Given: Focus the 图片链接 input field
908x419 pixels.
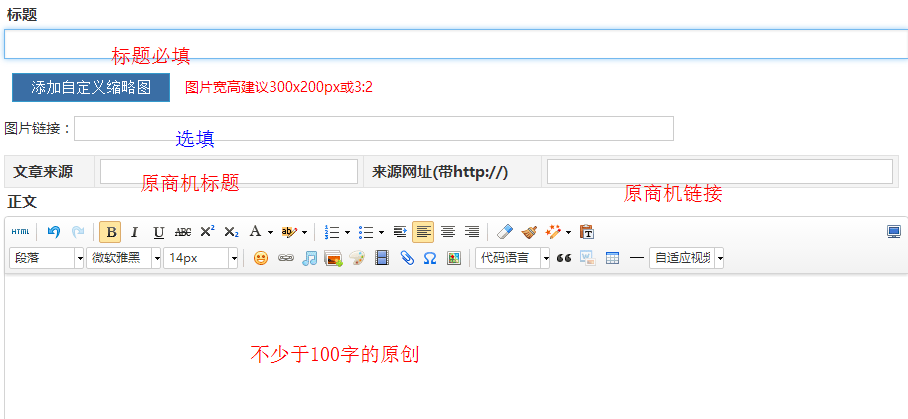Looking at the screenshot, I should [374, 128].
